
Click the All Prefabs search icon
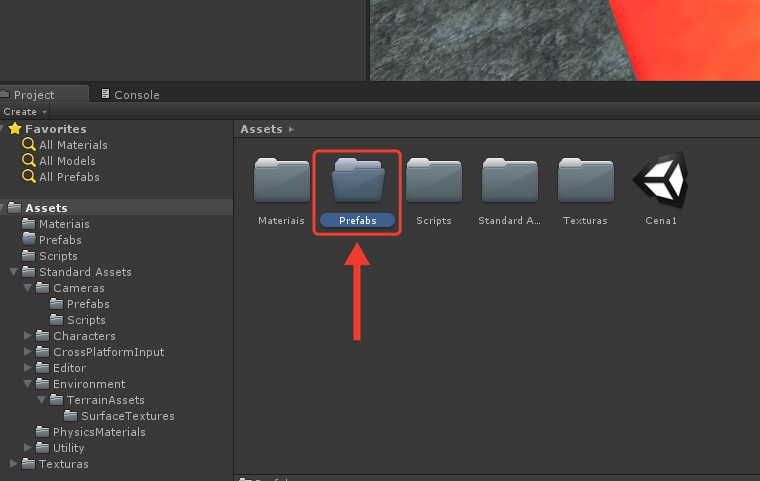pyautogui.click(x=29, y=176)
